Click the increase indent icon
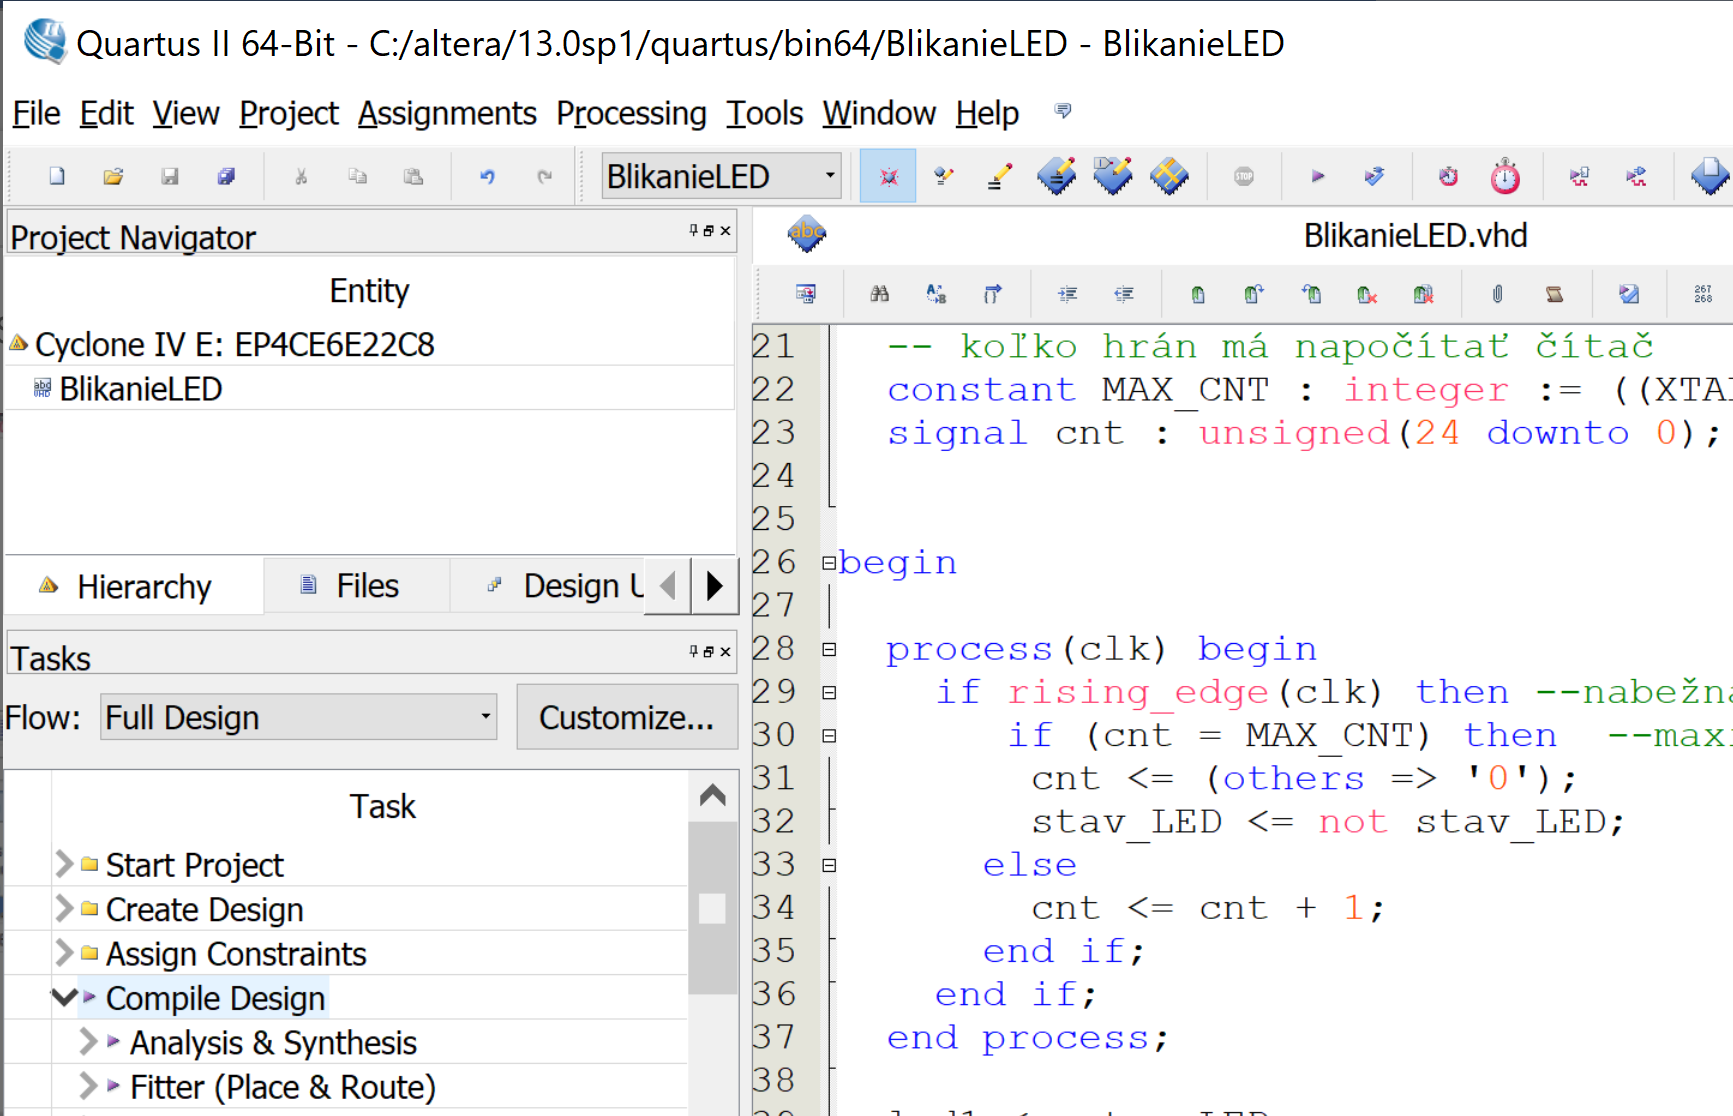The image size is (1733, 1116). tap(1067, 294)
